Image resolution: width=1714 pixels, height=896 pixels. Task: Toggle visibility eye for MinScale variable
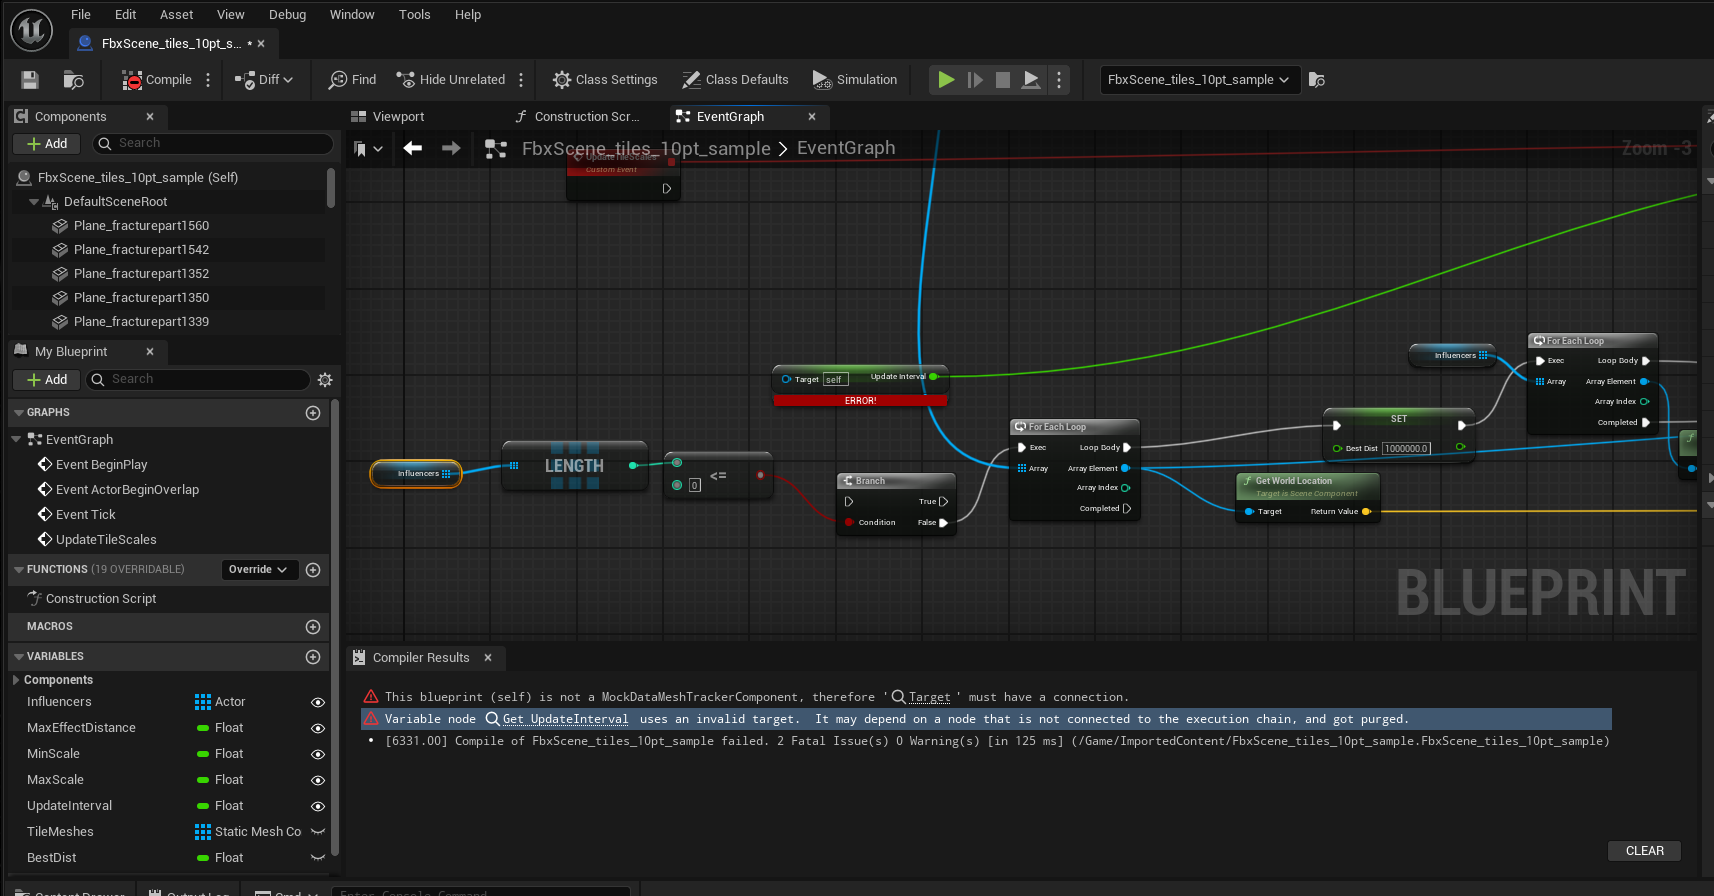pyautogui.click(x=318, y=755)
